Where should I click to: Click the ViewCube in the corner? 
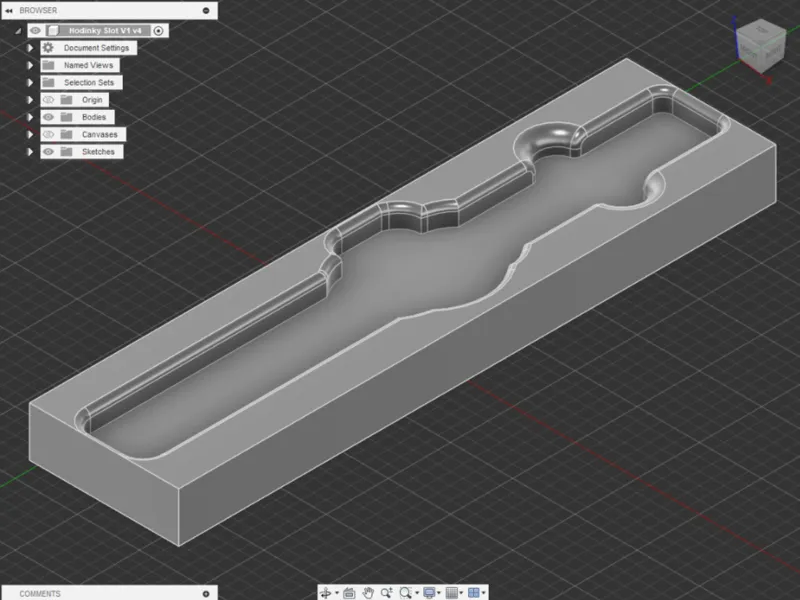pos(759,47)
